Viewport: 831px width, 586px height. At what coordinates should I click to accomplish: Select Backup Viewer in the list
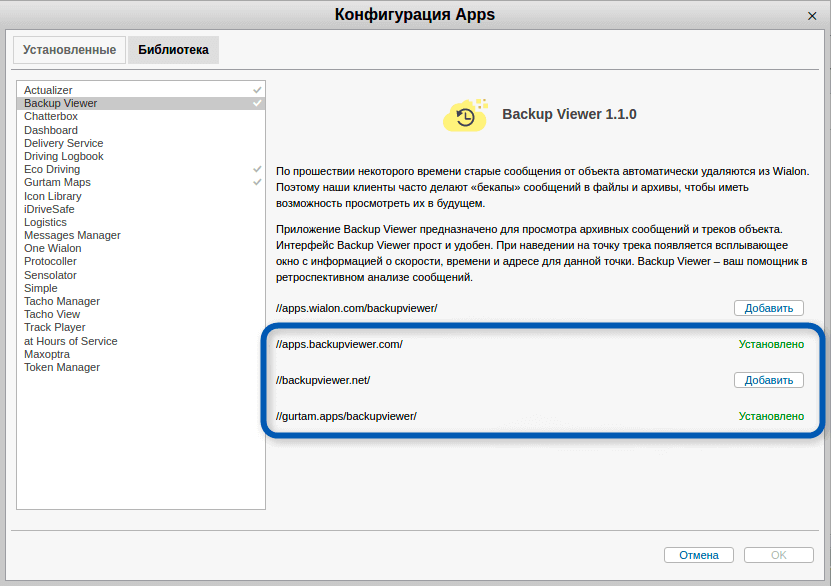[x=141, y=103]
